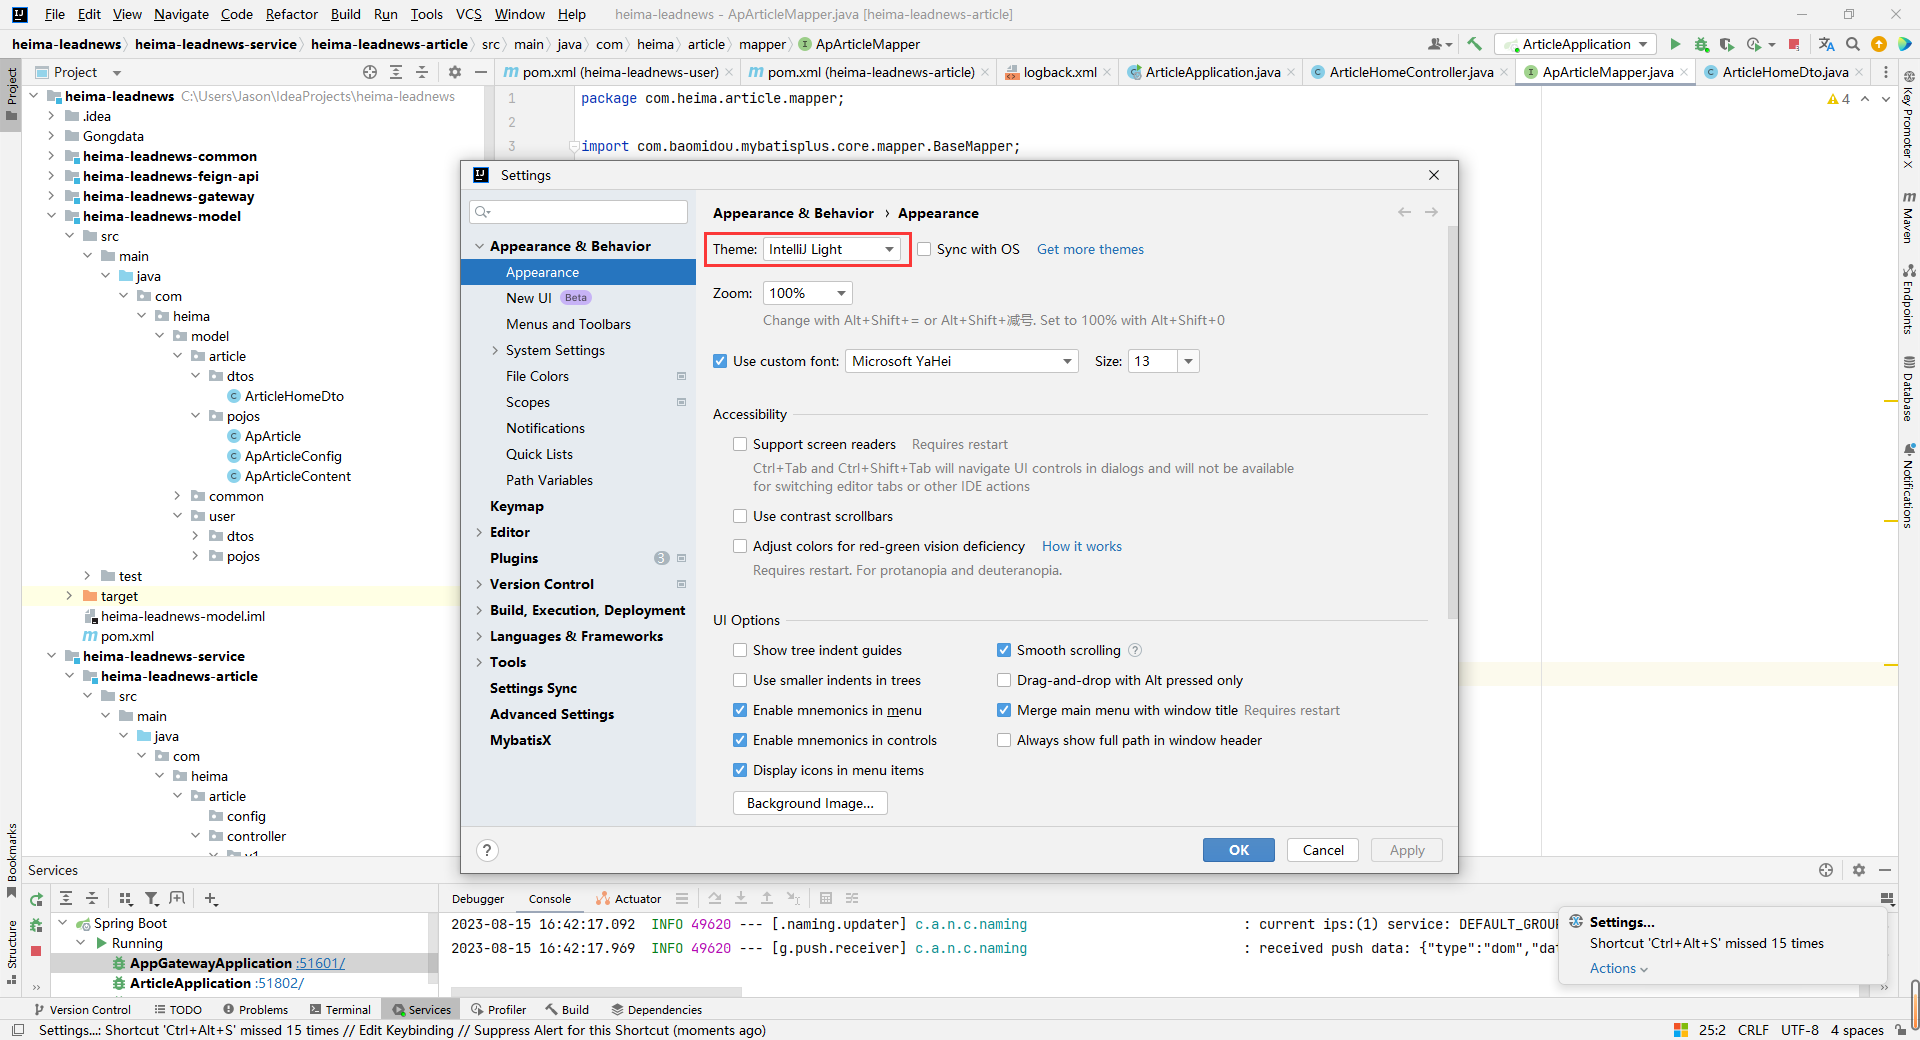Click the Background Image... button

click(x=810, y=803)
